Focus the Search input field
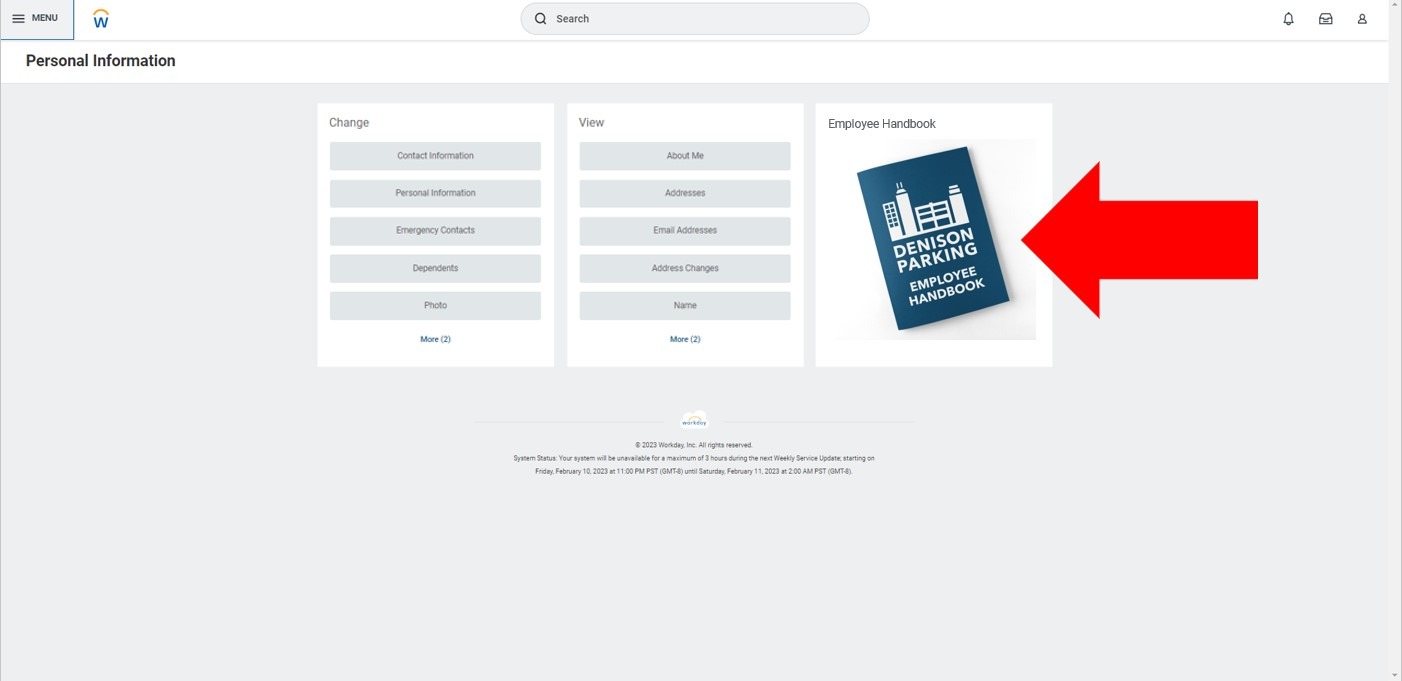Screen dimensions: 1402x681 click(695, 19)
